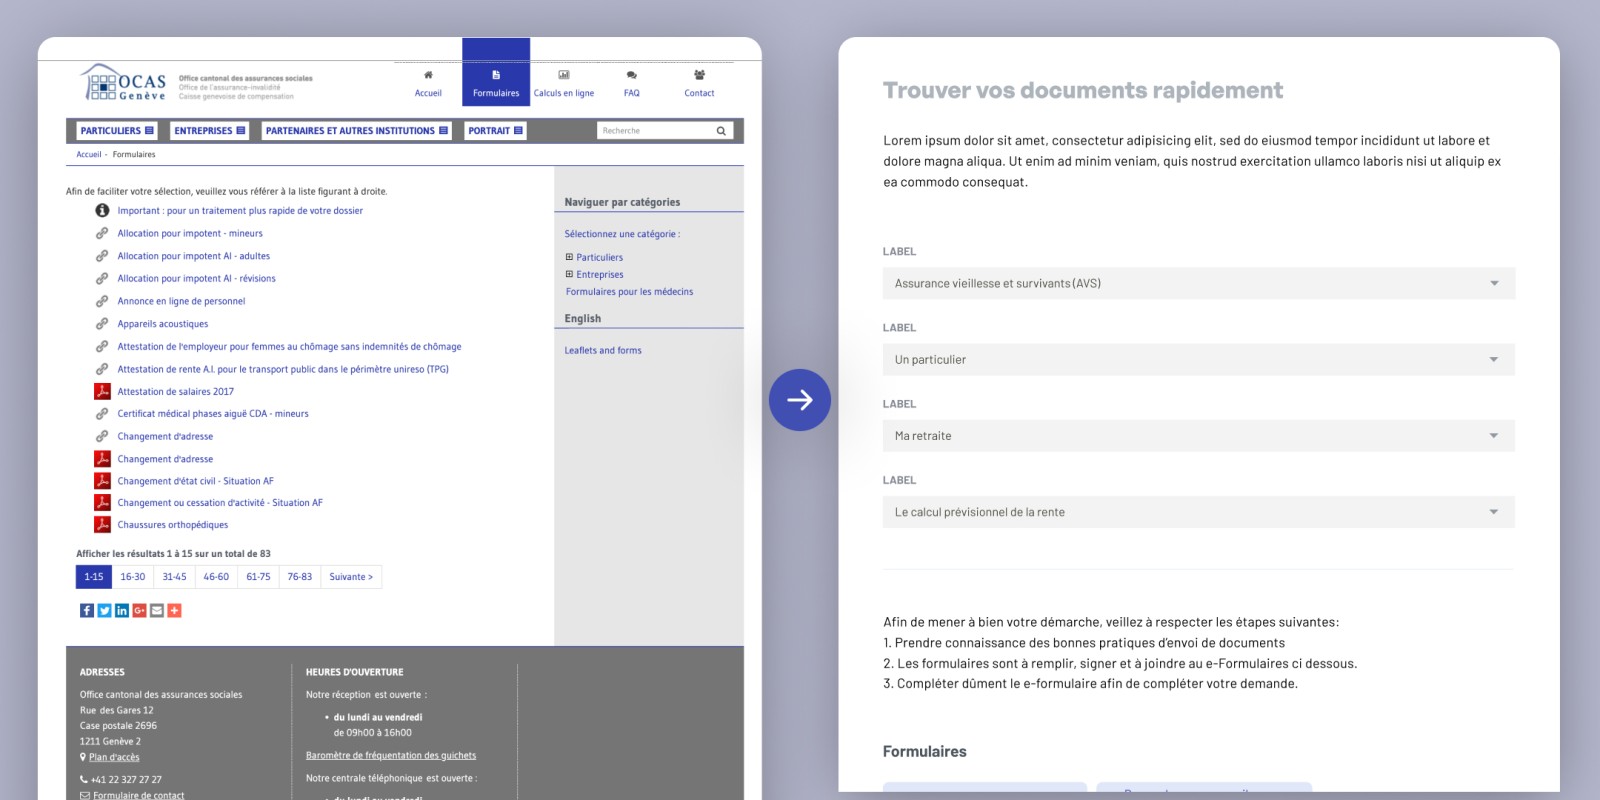Share on Google Plus

tap(139, 611)
